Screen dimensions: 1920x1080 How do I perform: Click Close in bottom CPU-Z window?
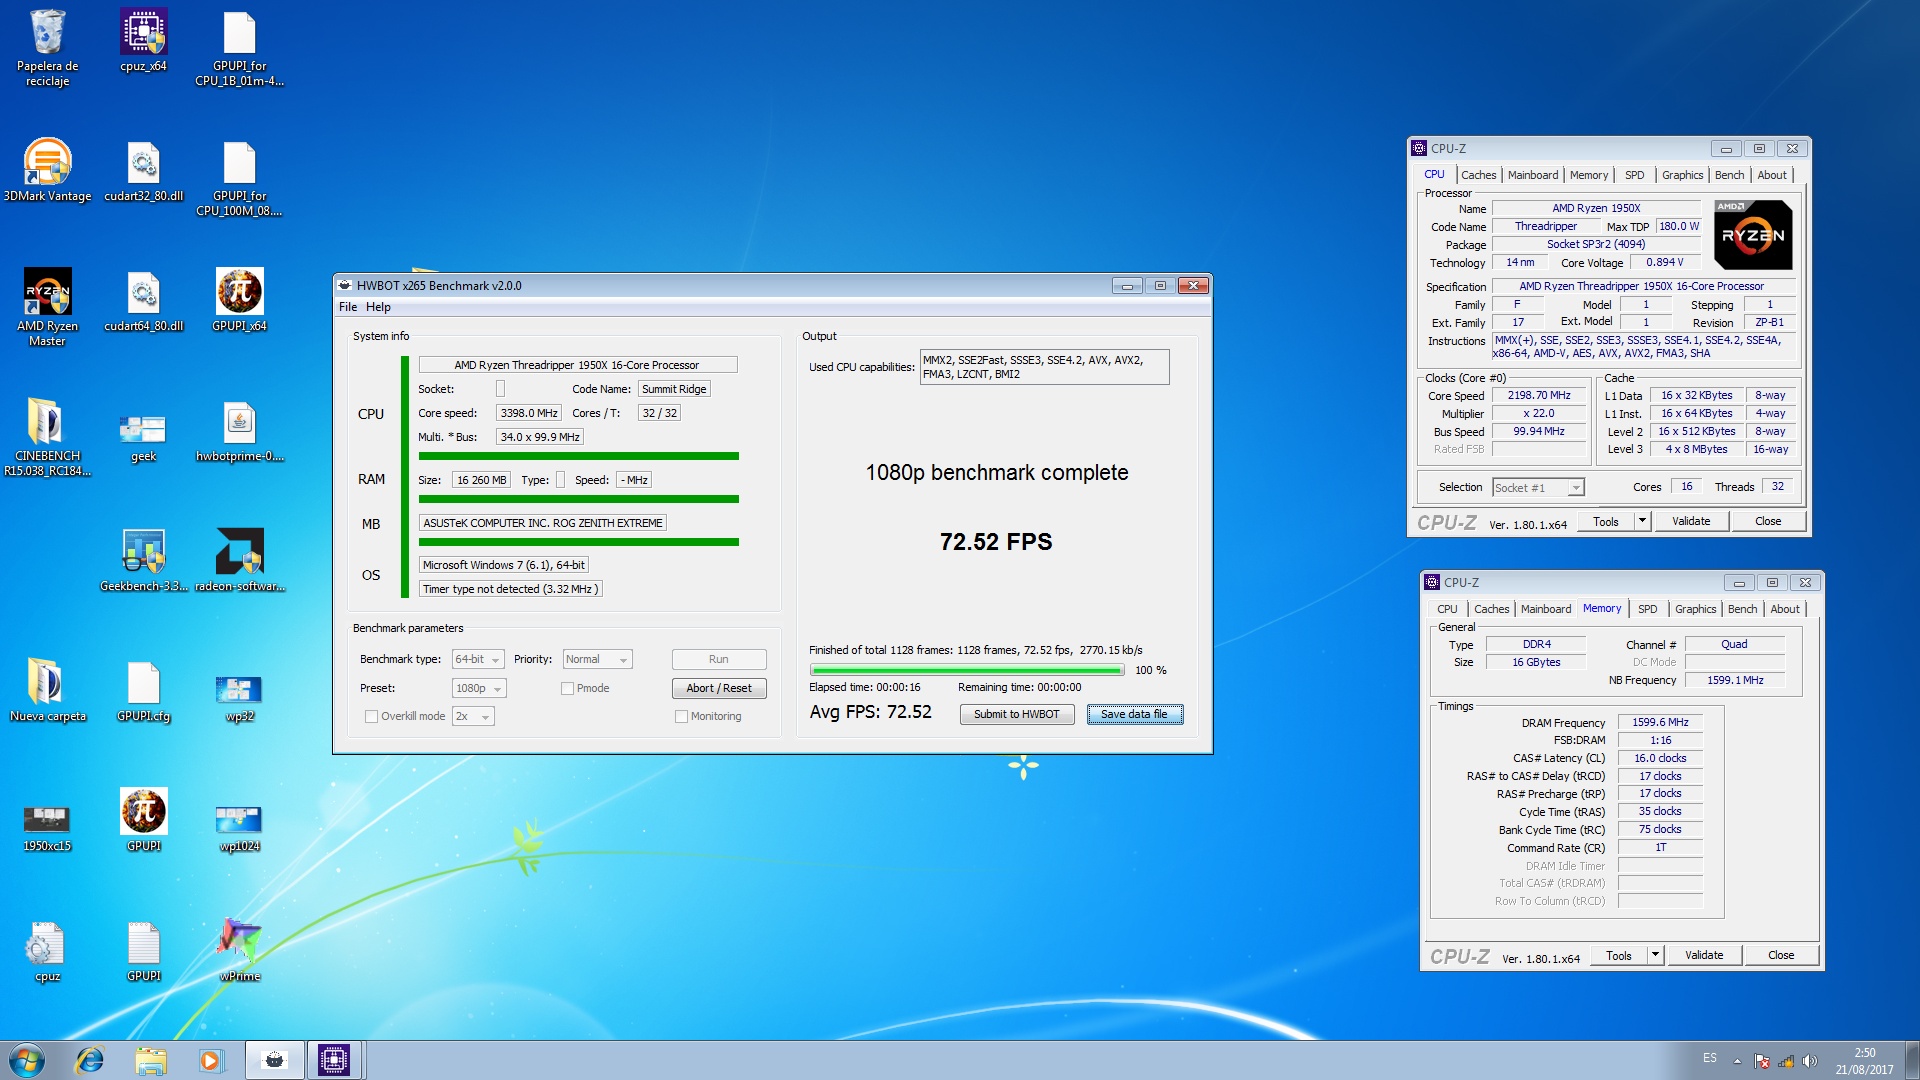tap(1781, 955)
